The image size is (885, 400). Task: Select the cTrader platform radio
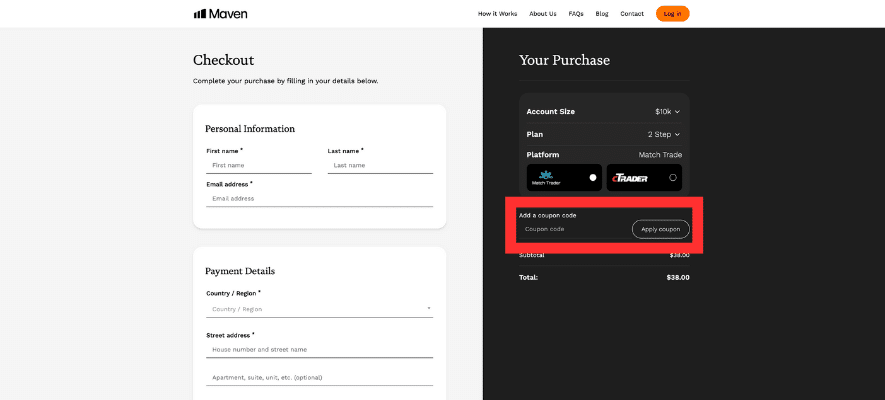pyautogui.click(x=673, y=178)
